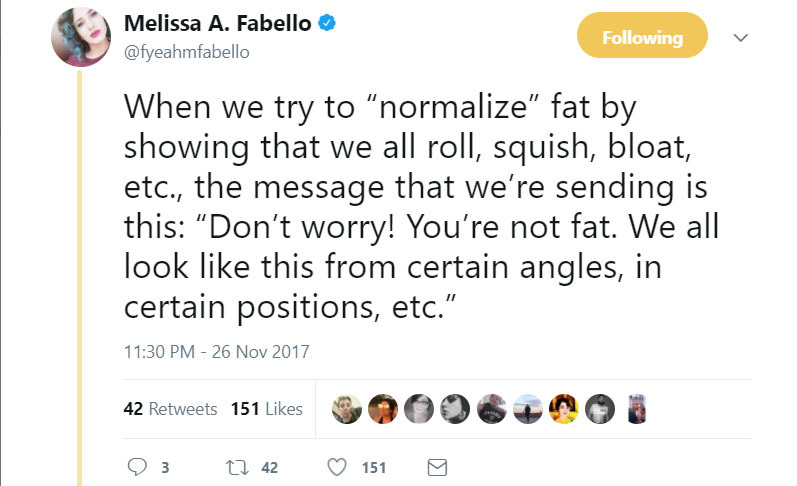Screen dimensions: 797x486
Task: Open grayscale liker avatar of person with glasses
Action: 419,409
